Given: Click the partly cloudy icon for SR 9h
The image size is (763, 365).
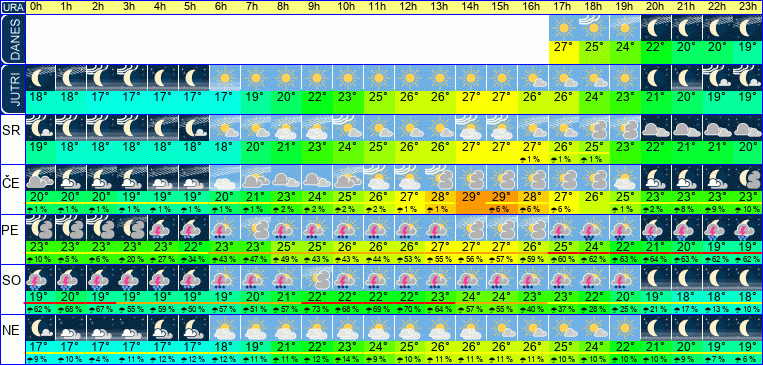Looking at the screenshot, I should (x=317, y=128).
